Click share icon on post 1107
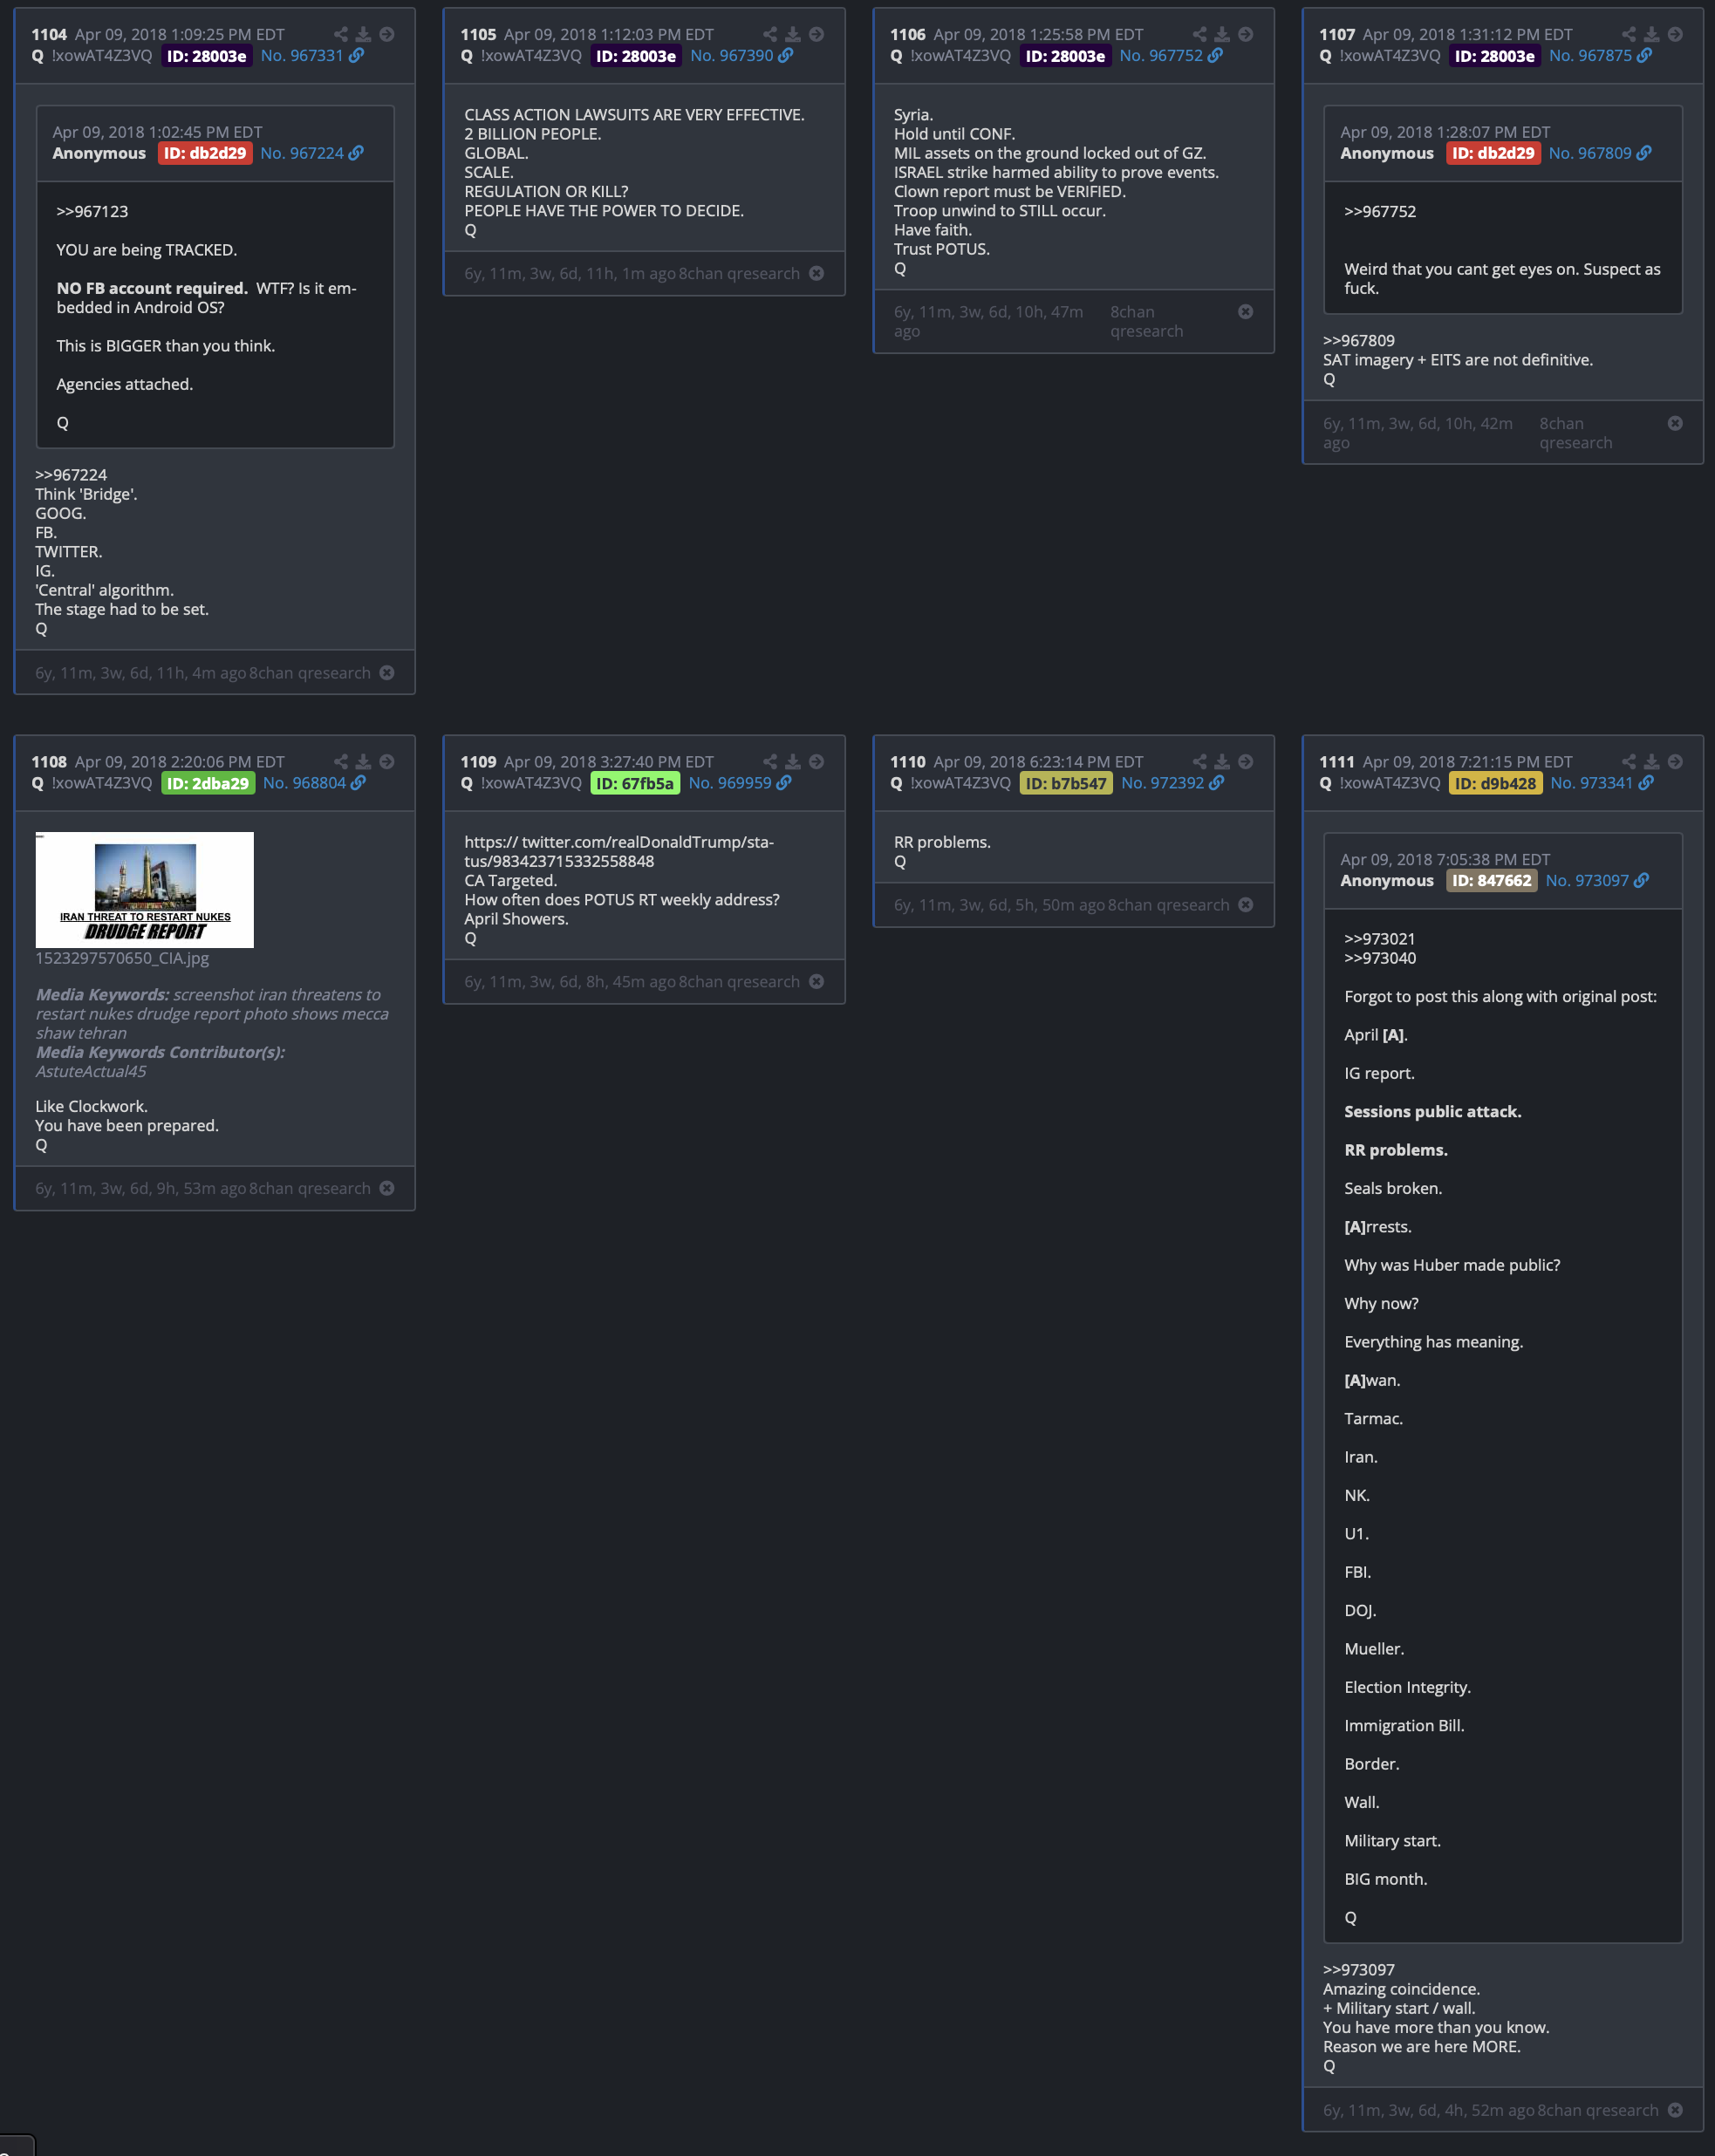1715x2156 pixels. 1629,34
